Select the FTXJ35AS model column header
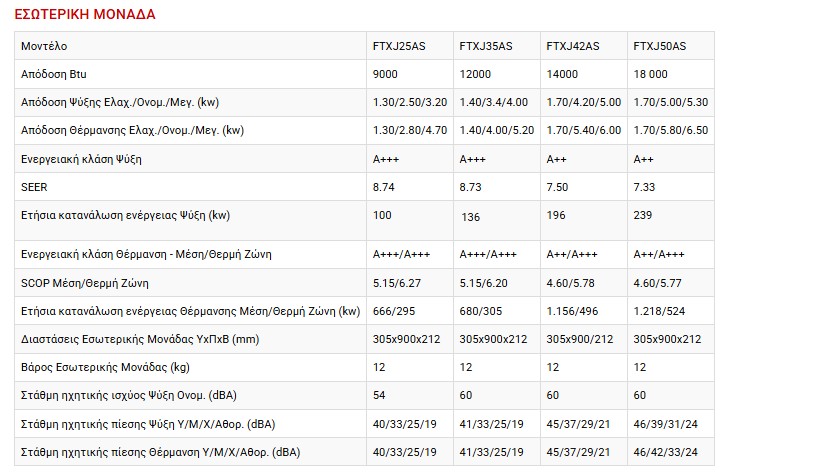This screenshot has height=473, width=840. [x=486, y=47]
